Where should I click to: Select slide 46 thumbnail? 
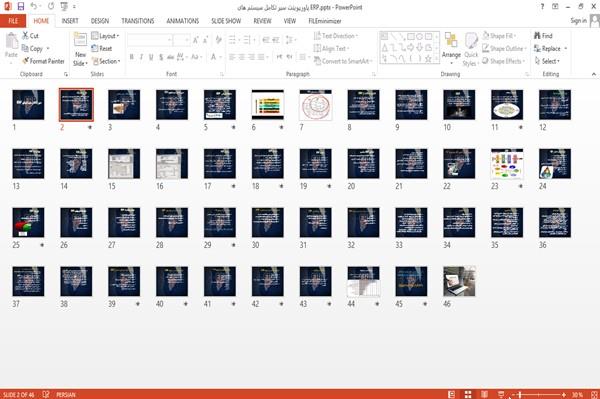click(x=459, y=281)
